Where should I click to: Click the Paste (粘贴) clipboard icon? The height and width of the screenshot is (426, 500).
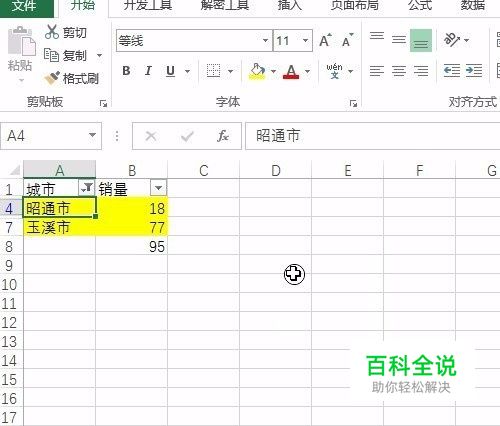click(x=21, y=41)
